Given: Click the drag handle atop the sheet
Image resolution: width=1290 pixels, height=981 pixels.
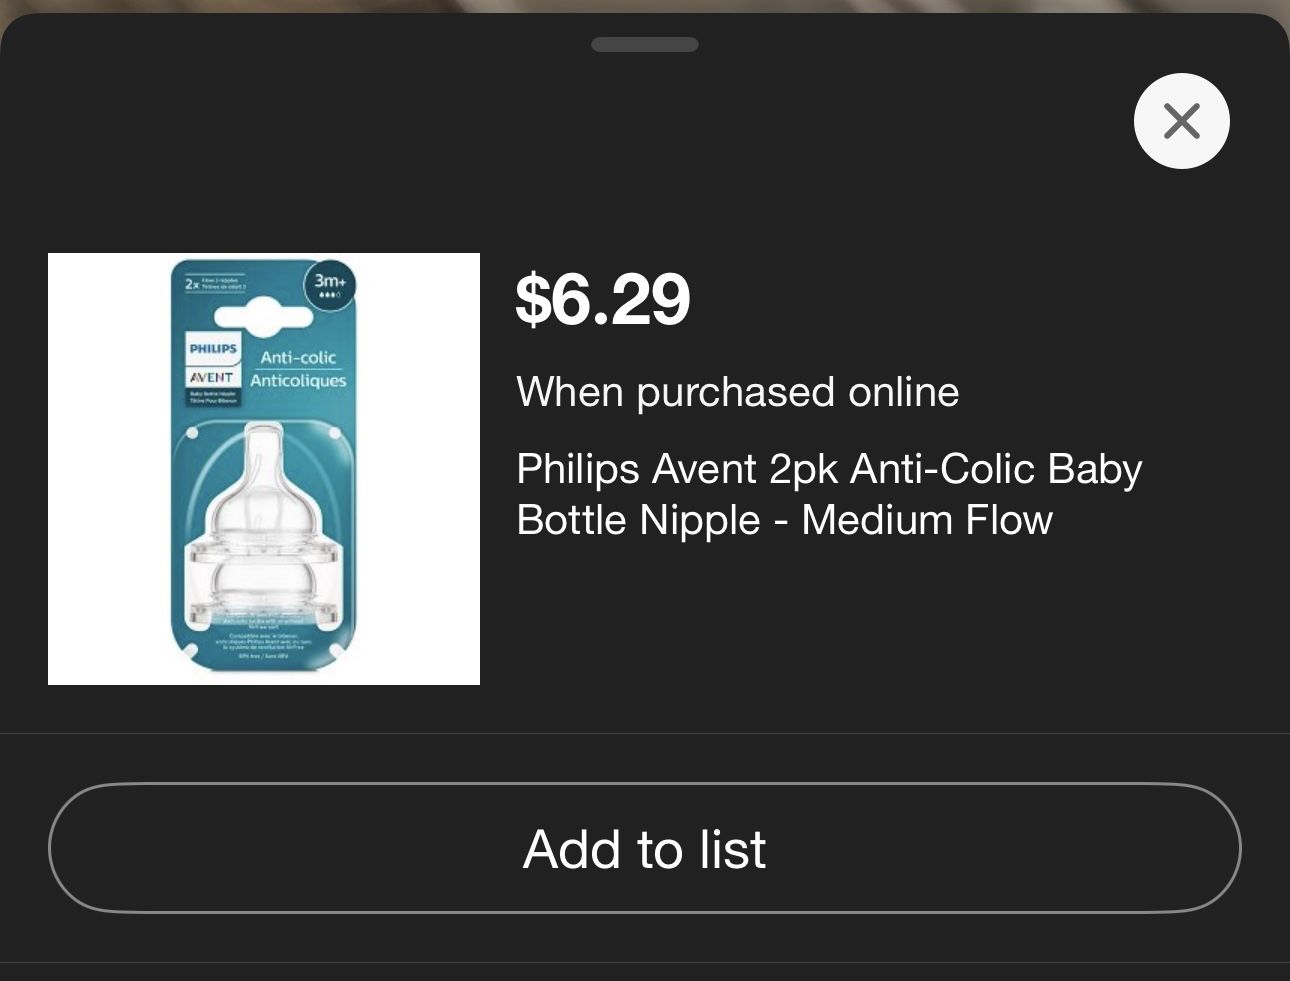Looking at the screenshot, I should coord(645,44).
